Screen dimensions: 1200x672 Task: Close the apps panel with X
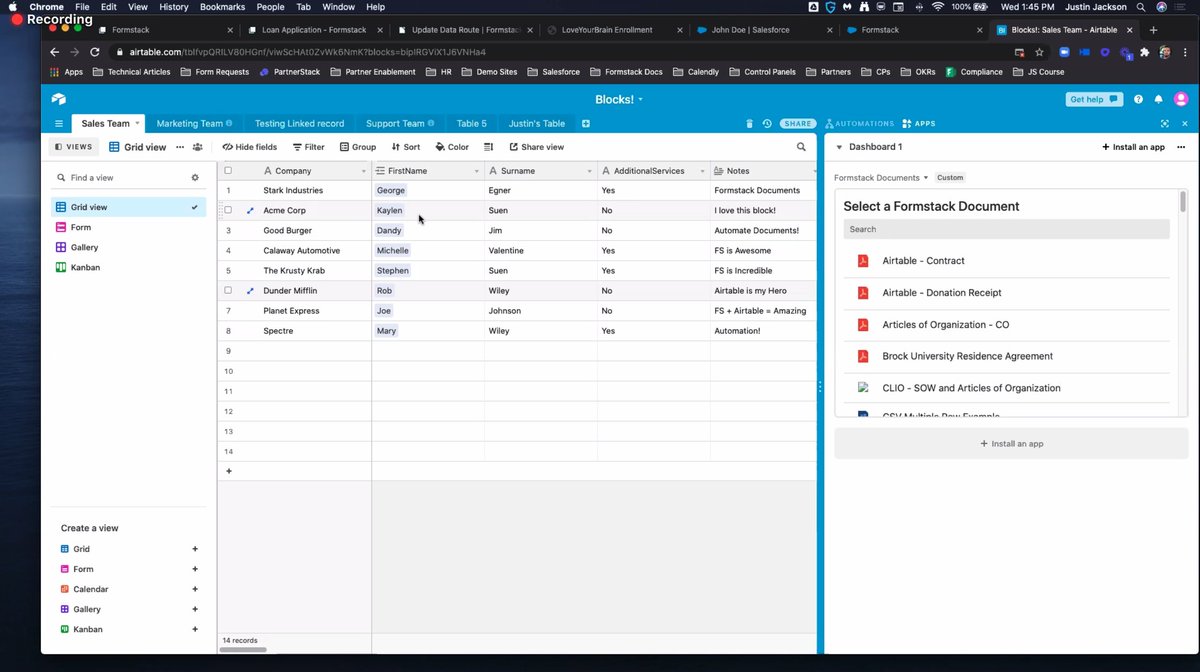pyautogui.click(x=1183, y=124)
